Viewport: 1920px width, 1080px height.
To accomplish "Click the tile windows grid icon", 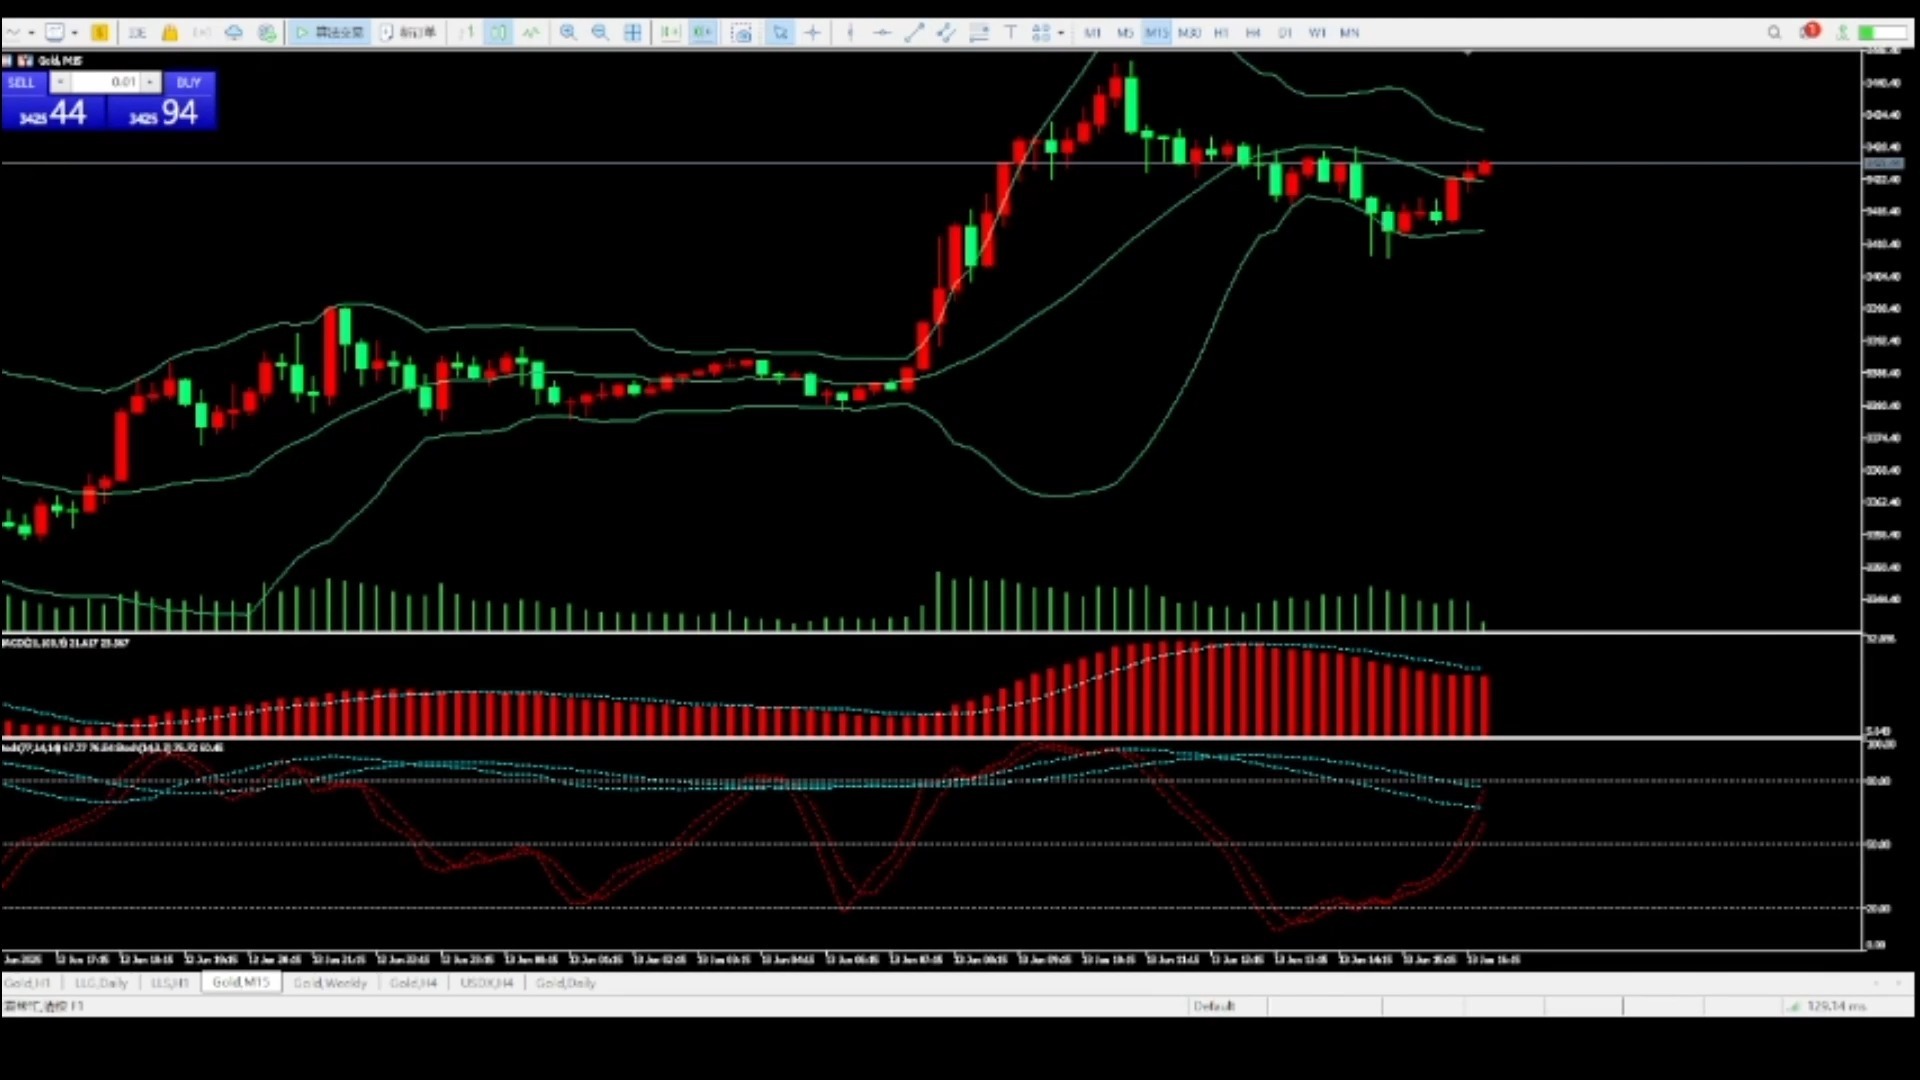I will pos(633,33).
